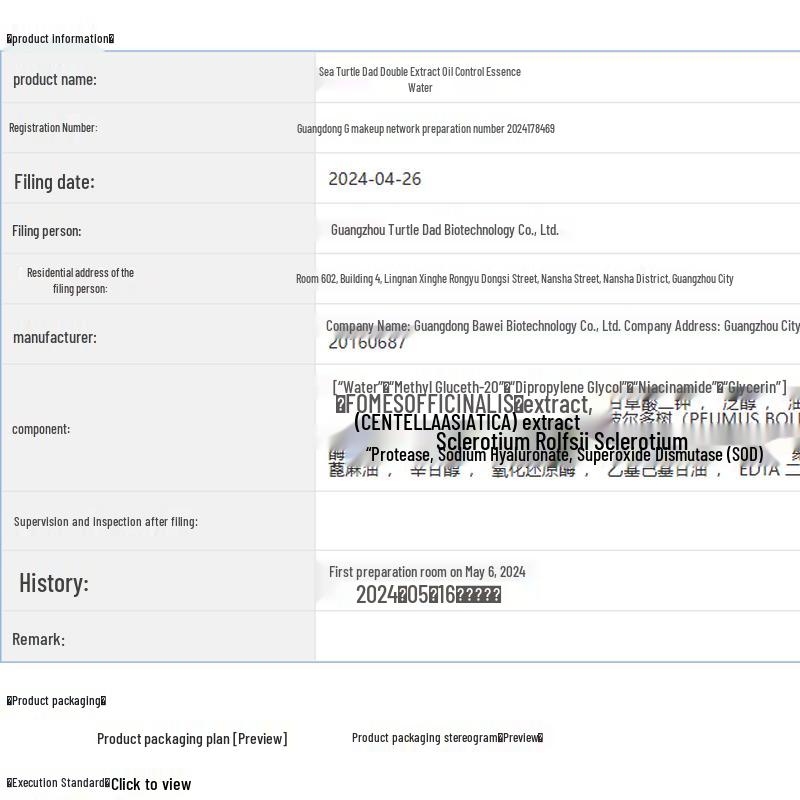This screenshot has height=800, width=800.
Task: Select the 'Sclerotium Rolfsii Sclerotium' component text
Action: pos(562,441)
